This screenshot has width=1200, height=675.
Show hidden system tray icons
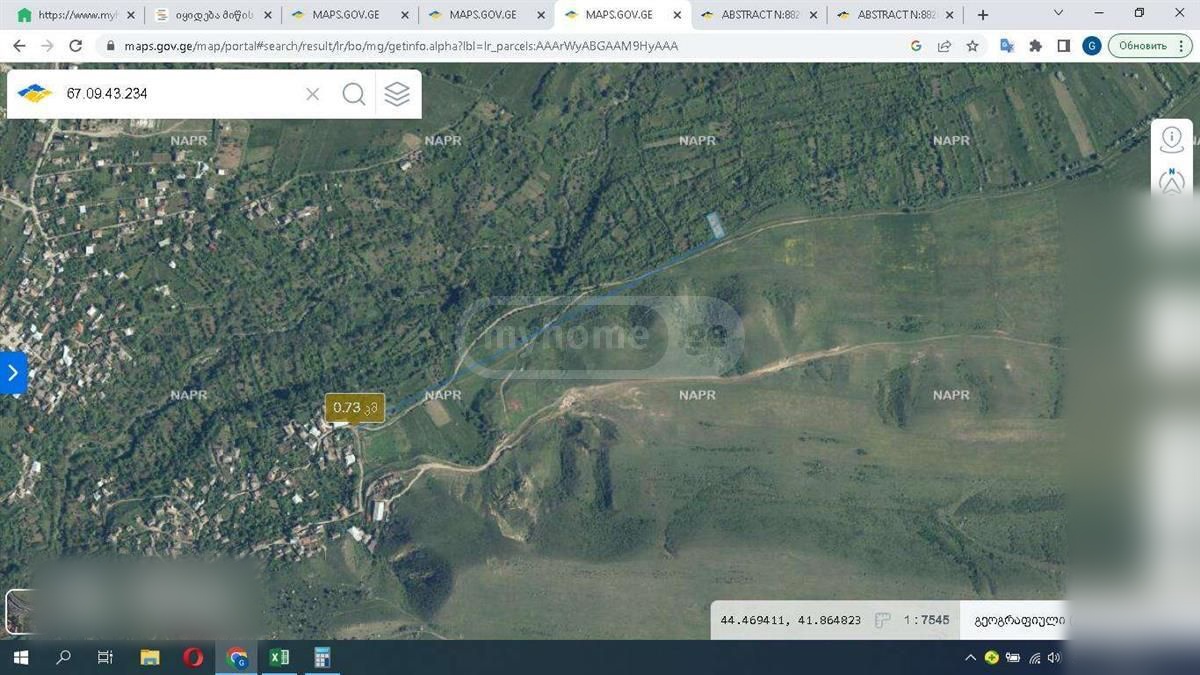pos(970,657)
